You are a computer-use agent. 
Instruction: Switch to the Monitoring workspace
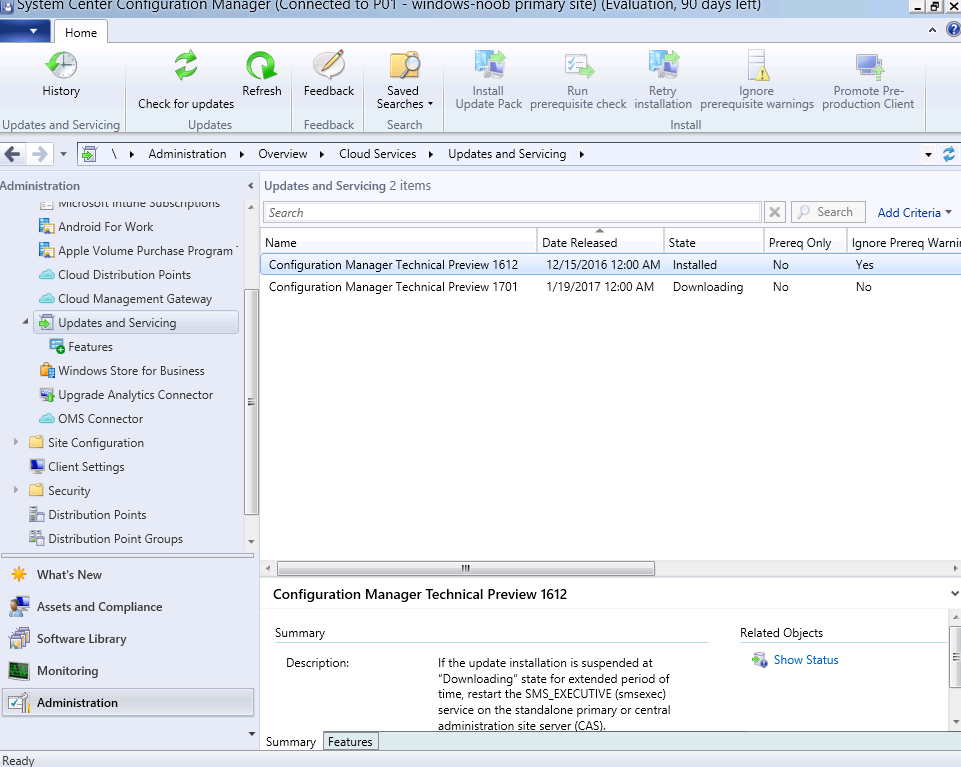click(128, 671)
